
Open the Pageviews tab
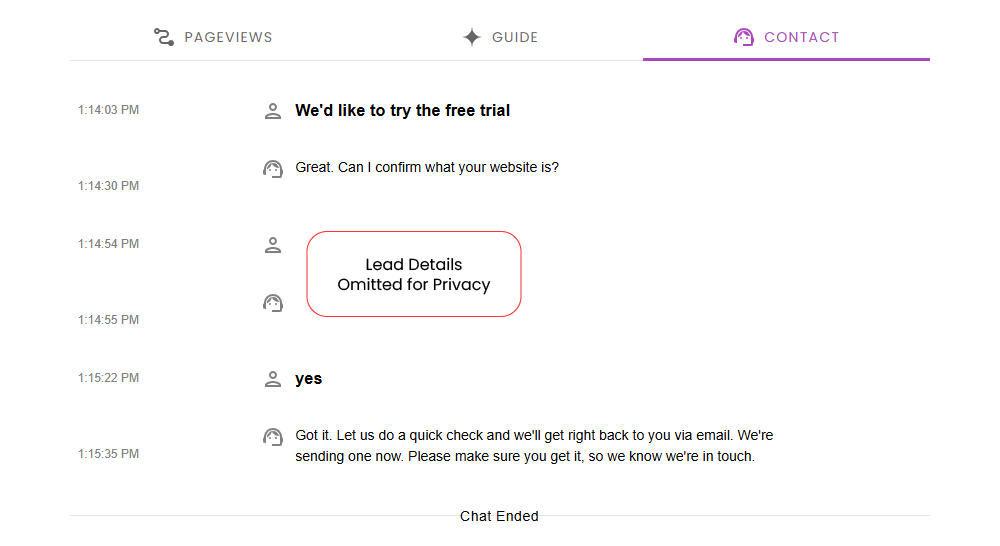pos(213,37)
